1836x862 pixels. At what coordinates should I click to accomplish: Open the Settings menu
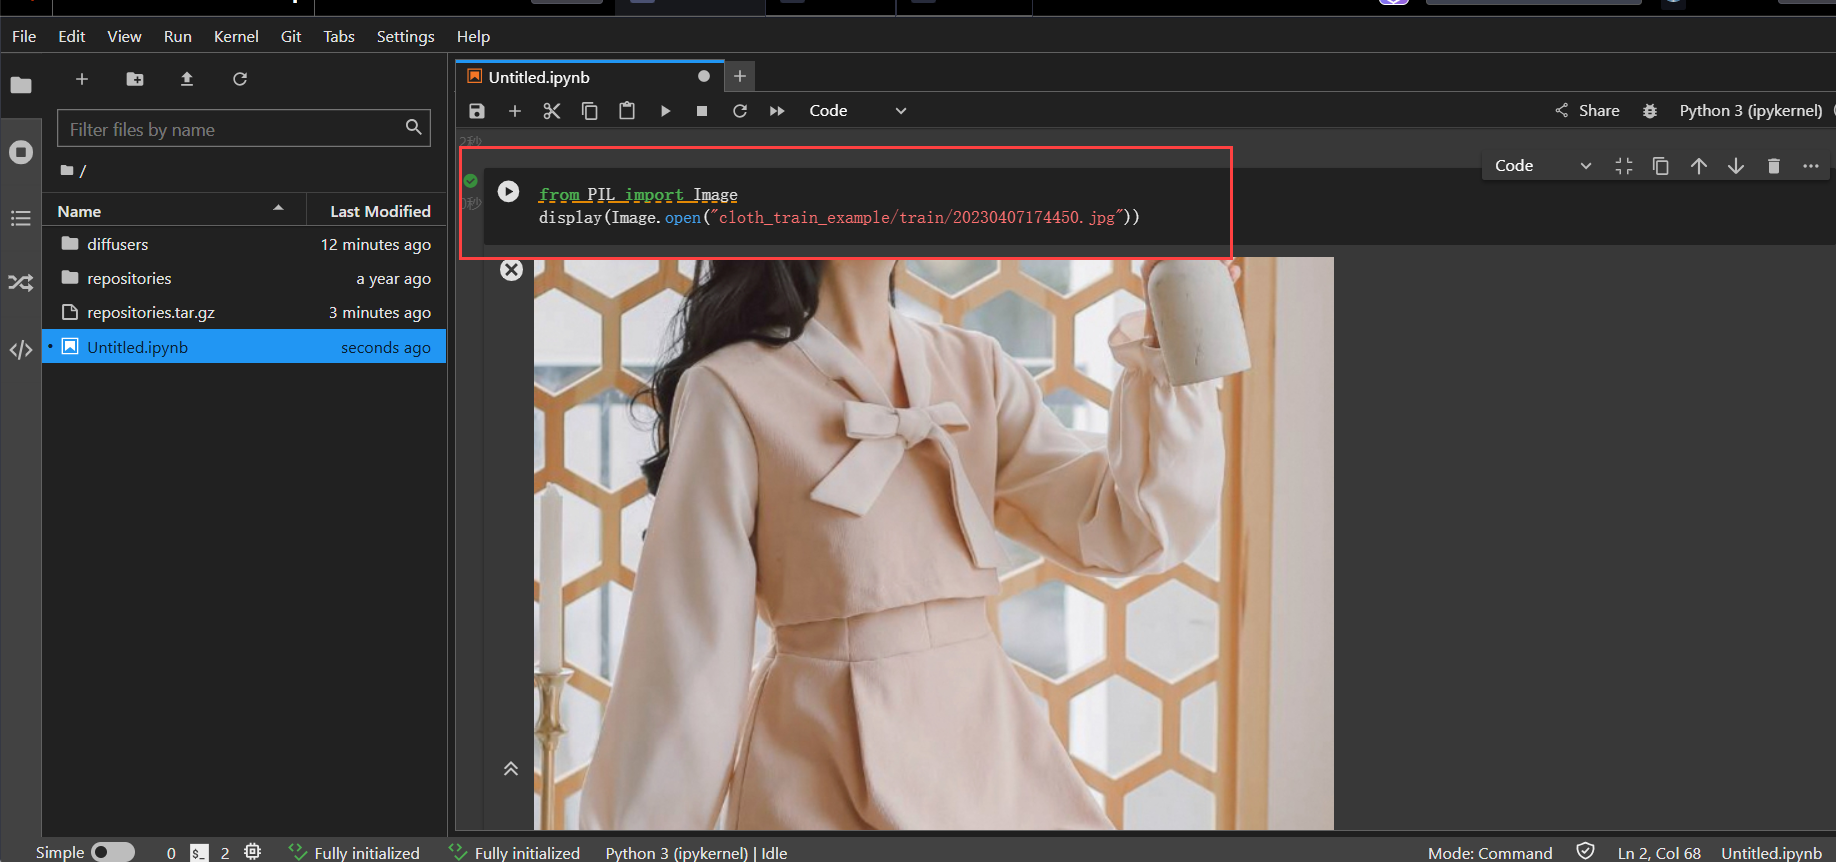coord(406,36)
